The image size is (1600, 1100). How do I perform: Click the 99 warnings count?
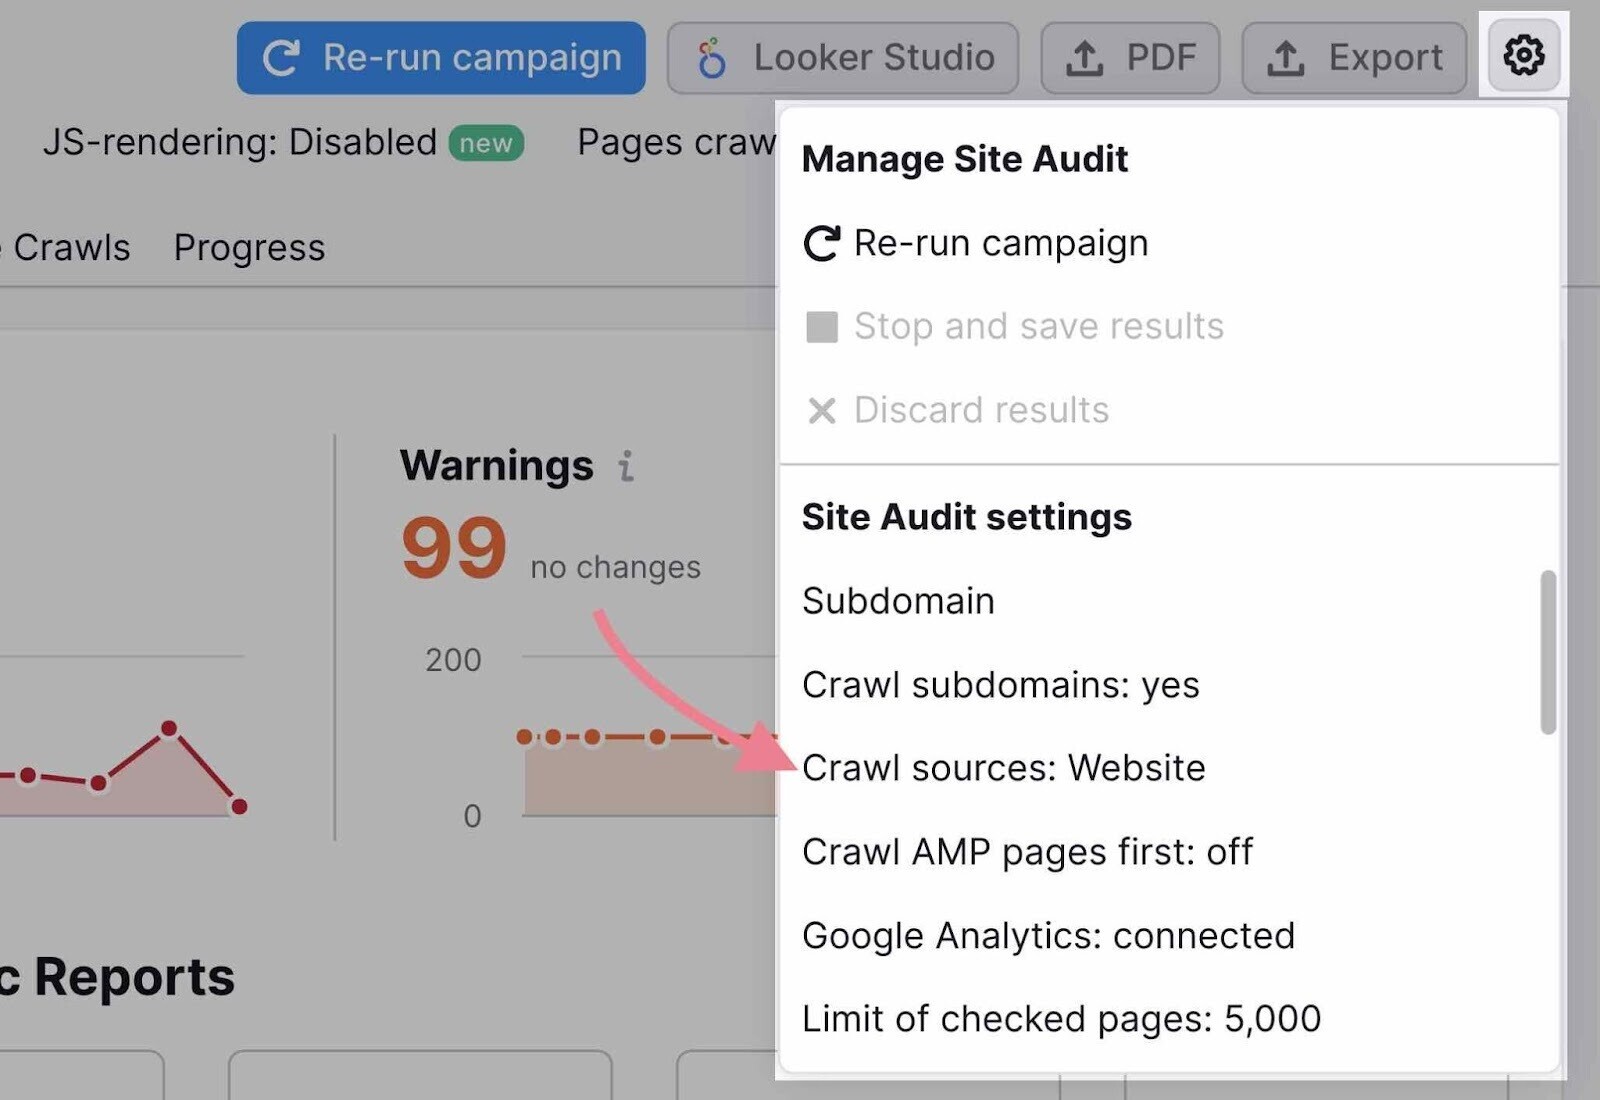(x=453, y=545)
